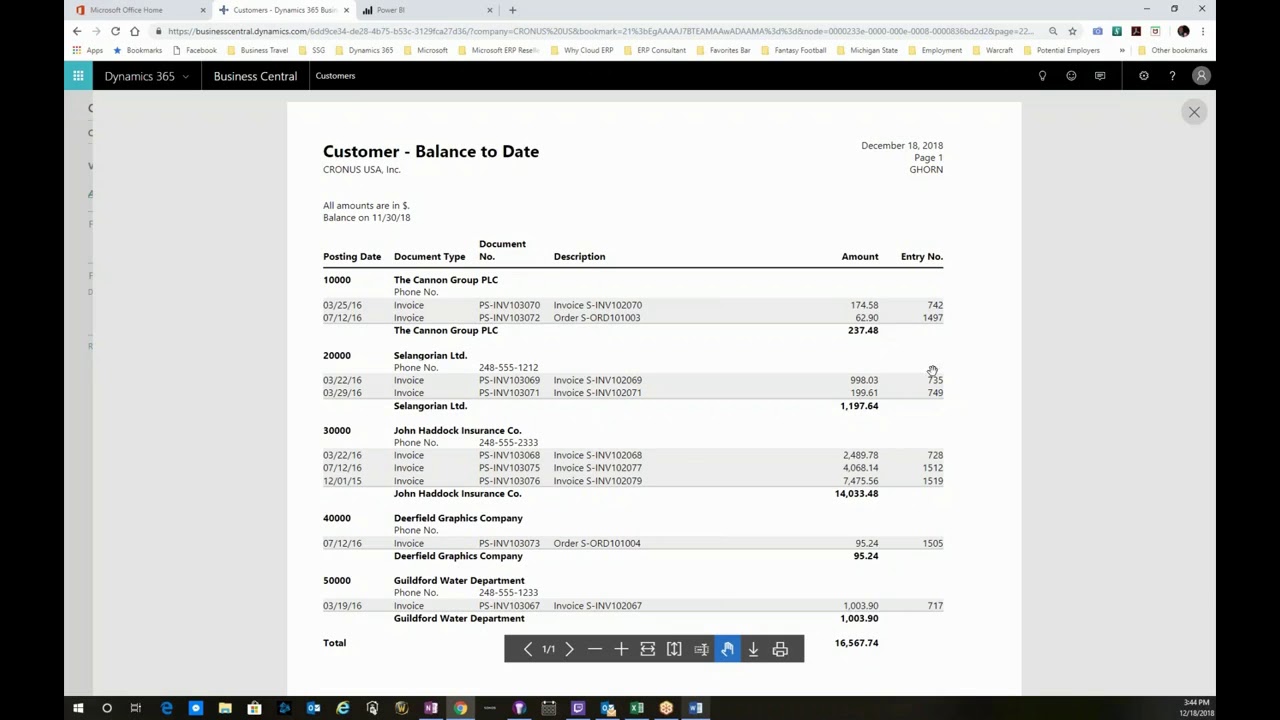Open the chat message icon
1280x720 pixels.
tap(1100, 76)
